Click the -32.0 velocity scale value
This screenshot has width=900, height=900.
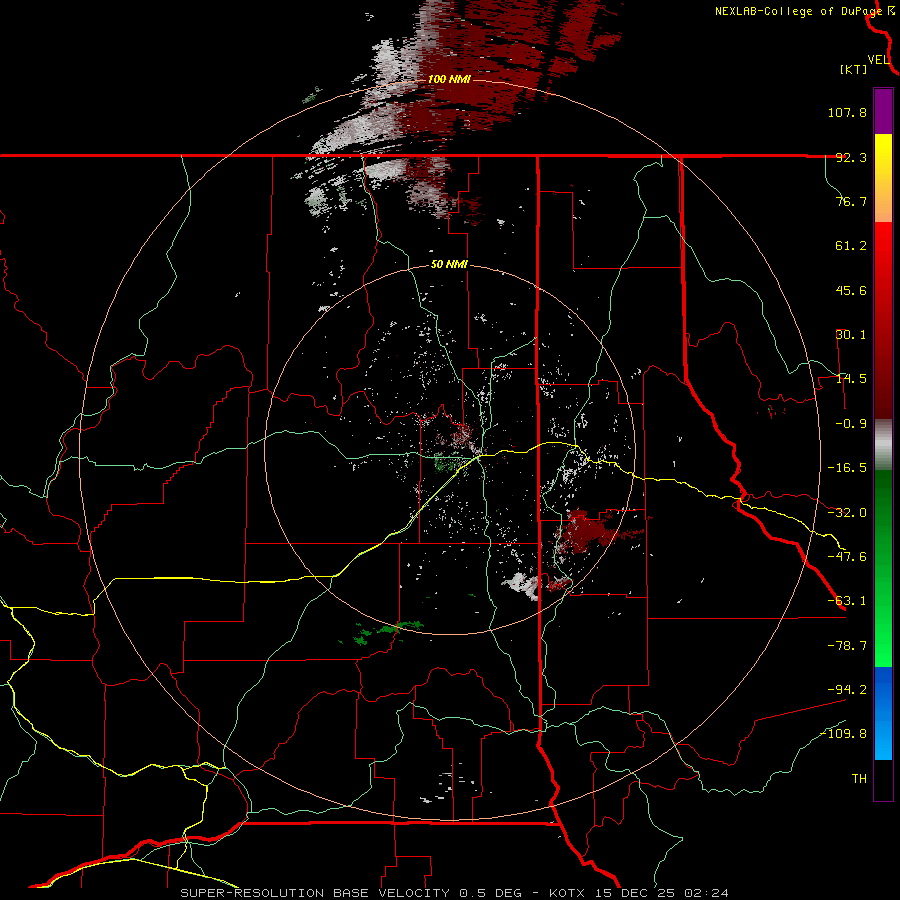point(847,513)
